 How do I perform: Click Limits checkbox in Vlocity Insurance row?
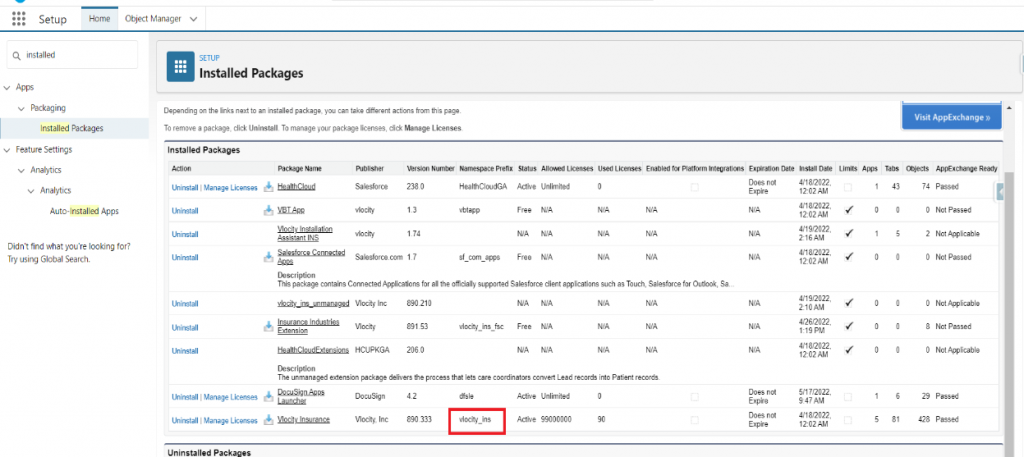(x=848, y=420)
